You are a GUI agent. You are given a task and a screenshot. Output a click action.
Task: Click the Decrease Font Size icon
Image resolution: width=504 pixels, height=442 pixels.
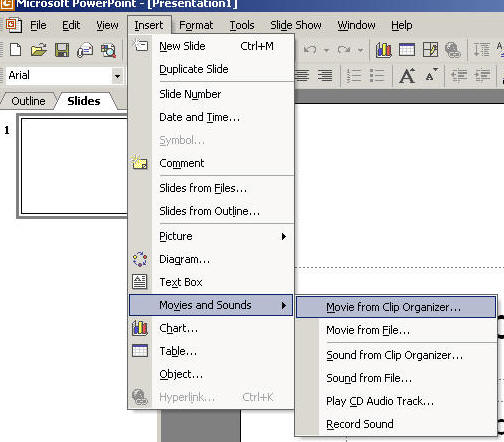(431, 75)
